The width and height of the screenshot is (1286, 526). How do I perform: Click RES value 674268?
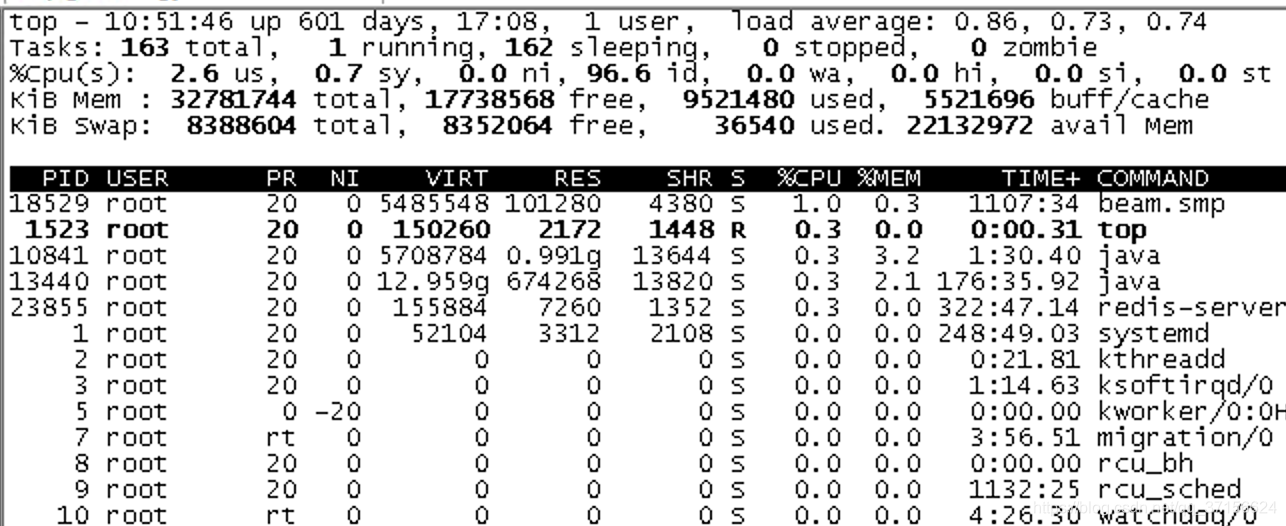click(553, 282)
